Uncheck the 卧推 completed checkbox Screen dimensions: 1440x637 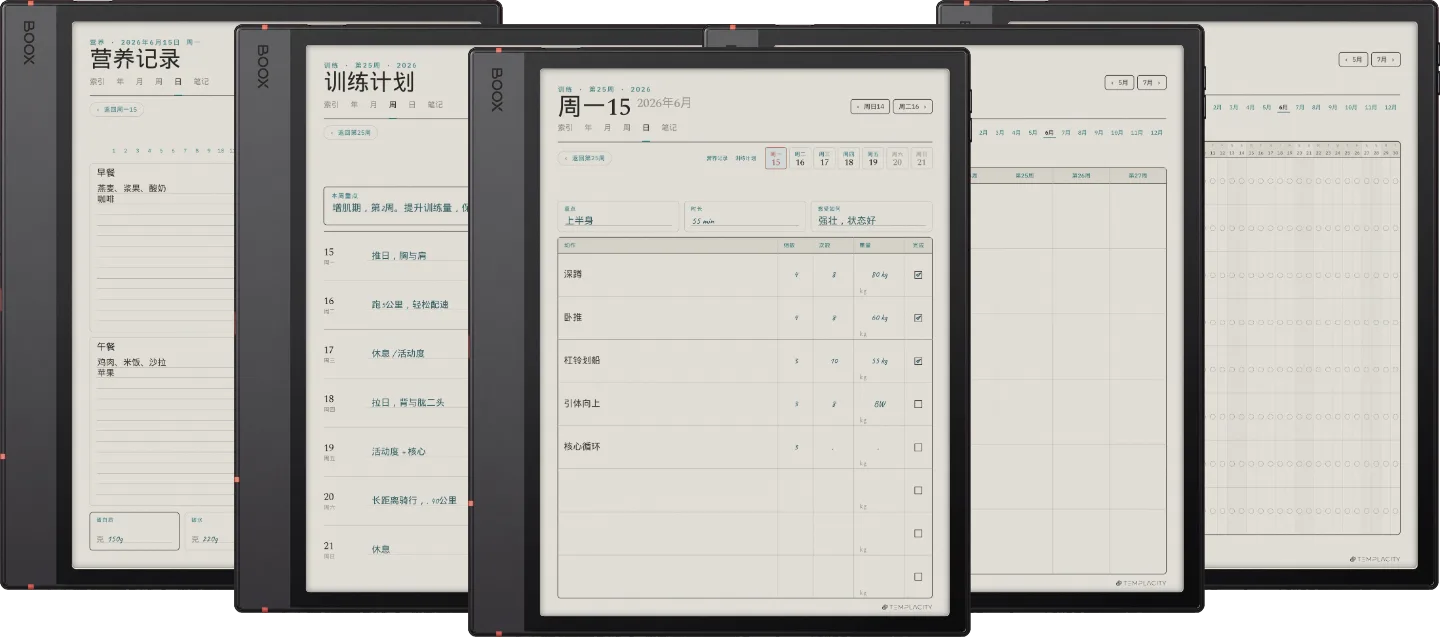918,318
